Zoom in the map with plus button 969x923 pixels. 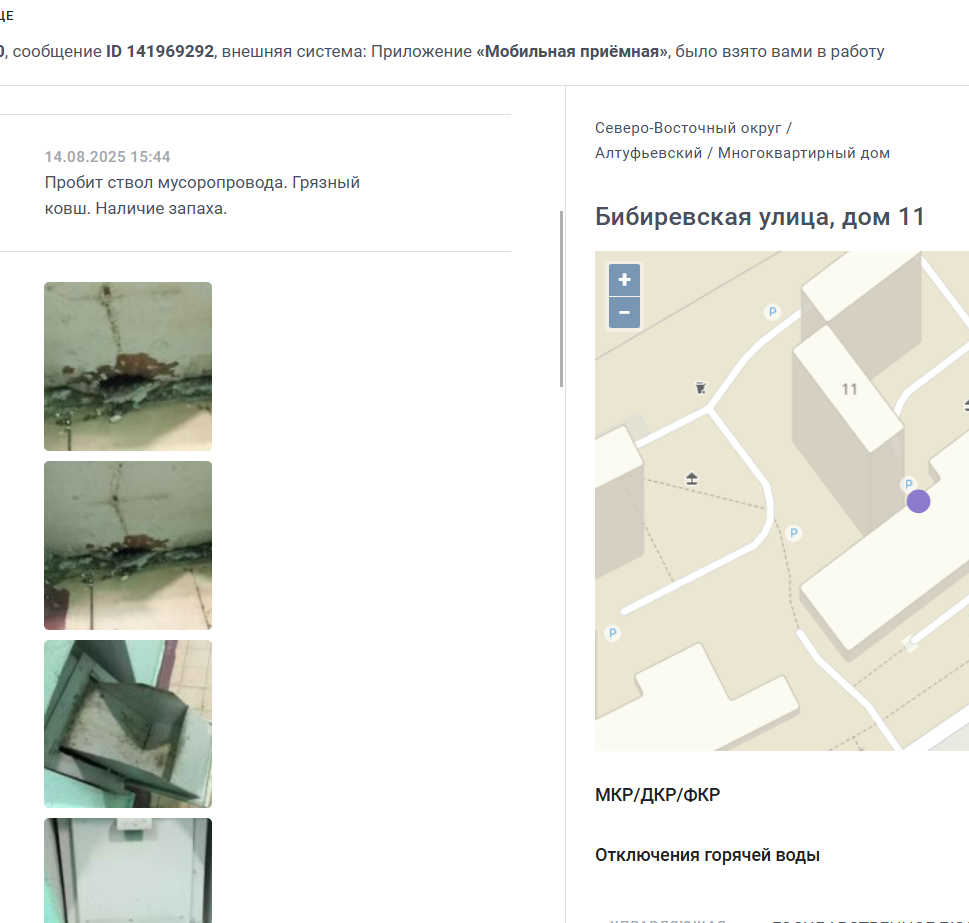[624, 280]
